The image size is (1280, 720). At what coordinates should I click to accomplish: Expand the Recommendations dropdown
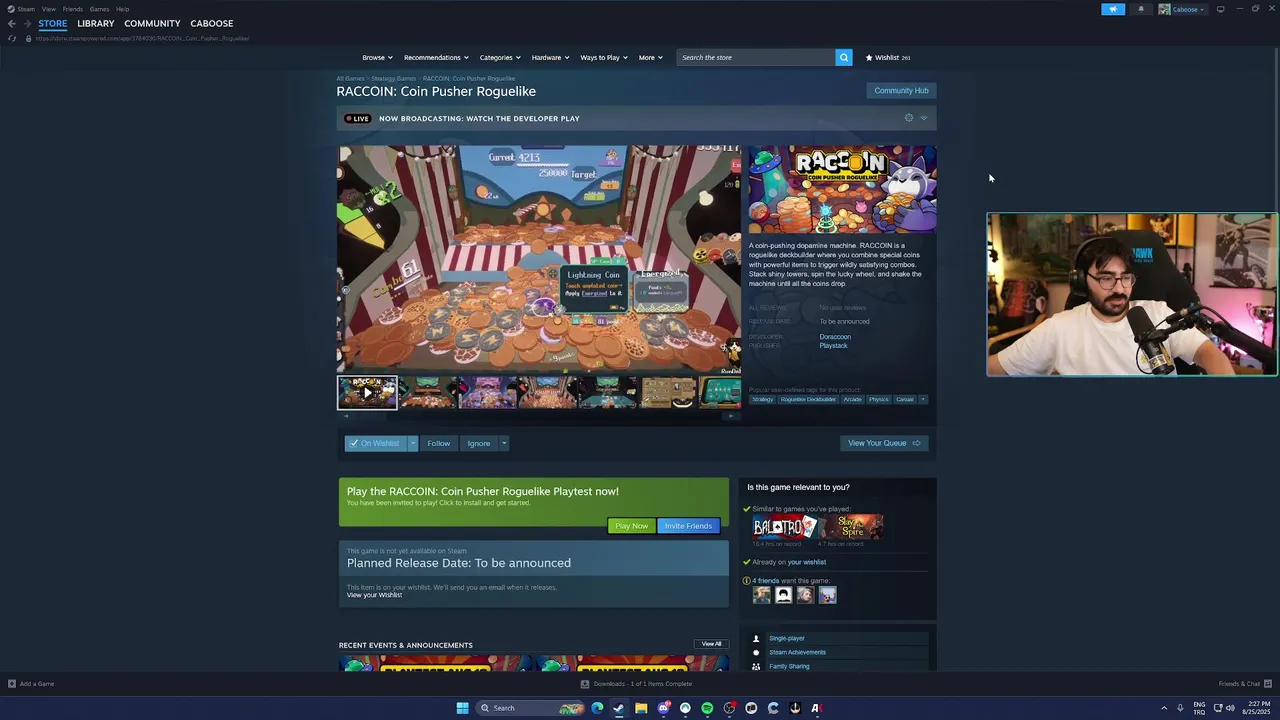[x=436, y=57]
